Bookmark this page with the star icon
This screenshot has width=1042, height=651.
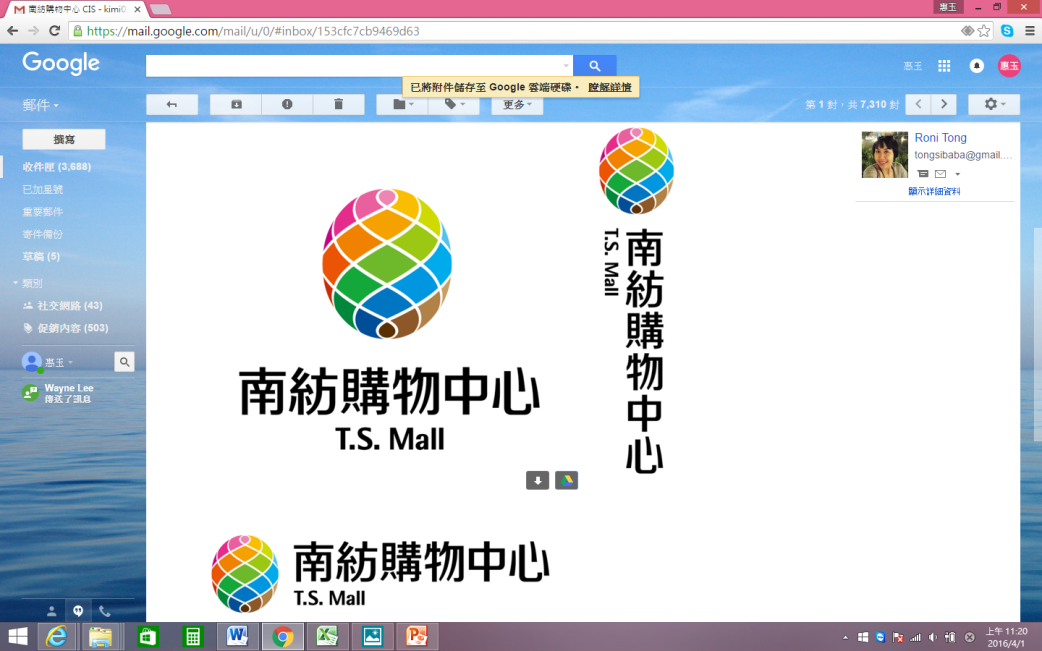984,31
